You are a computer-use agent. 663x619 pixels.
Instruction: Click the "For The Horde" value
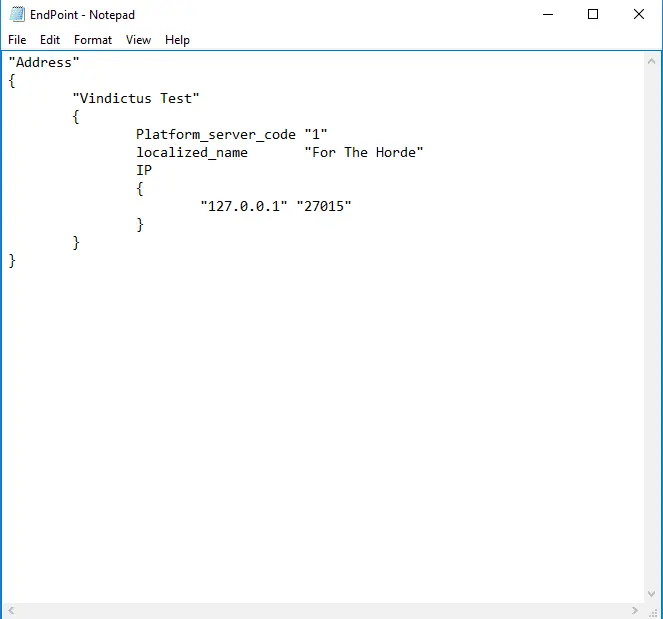[364, 152]
